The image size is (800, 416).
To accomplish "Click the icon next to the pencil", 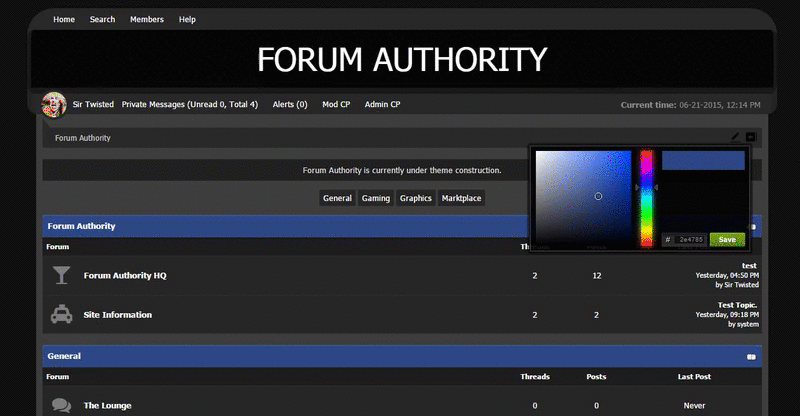I will (751, 137).
